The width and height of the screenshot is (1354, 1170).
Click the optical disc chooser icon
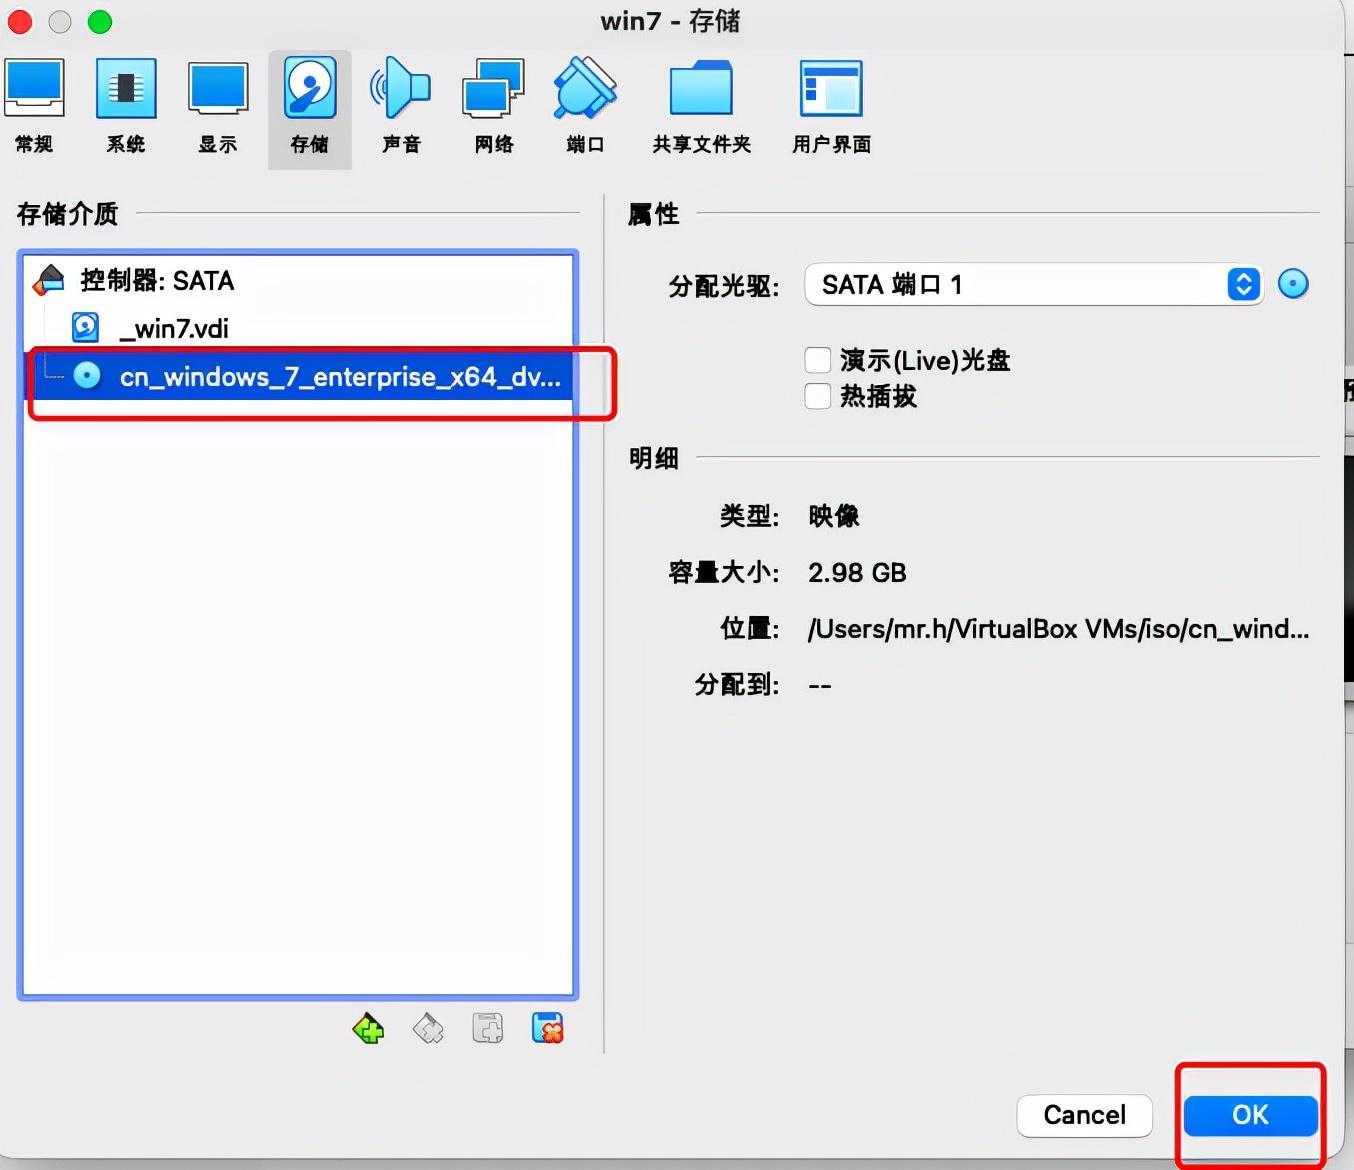[1293, 285]
